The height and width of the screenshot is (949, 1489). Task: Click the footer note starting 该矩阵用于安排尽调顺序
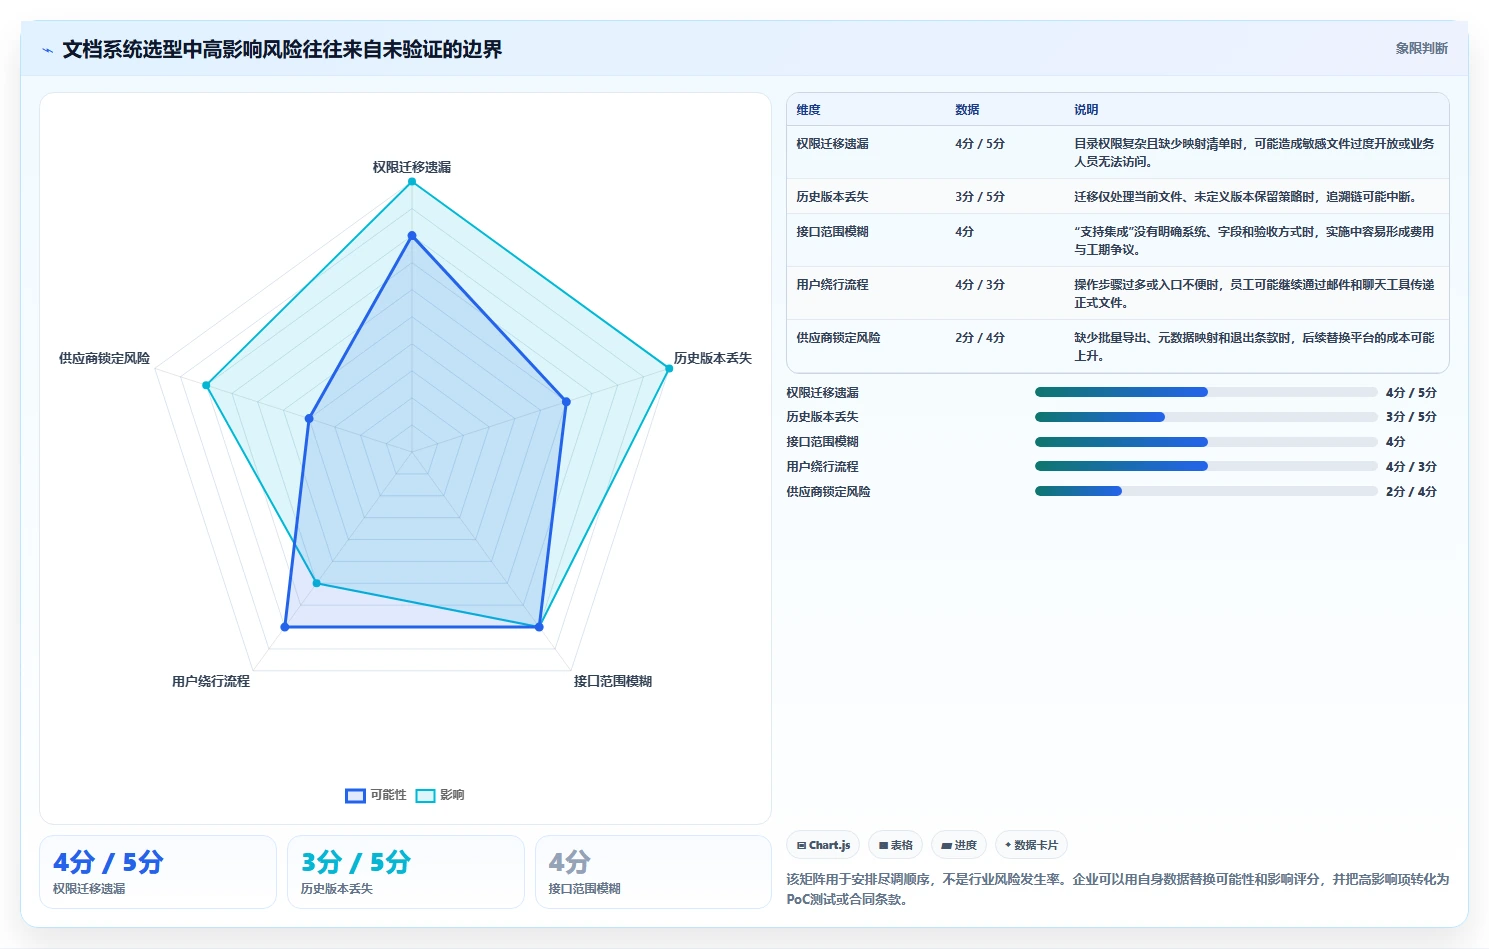1117,889
